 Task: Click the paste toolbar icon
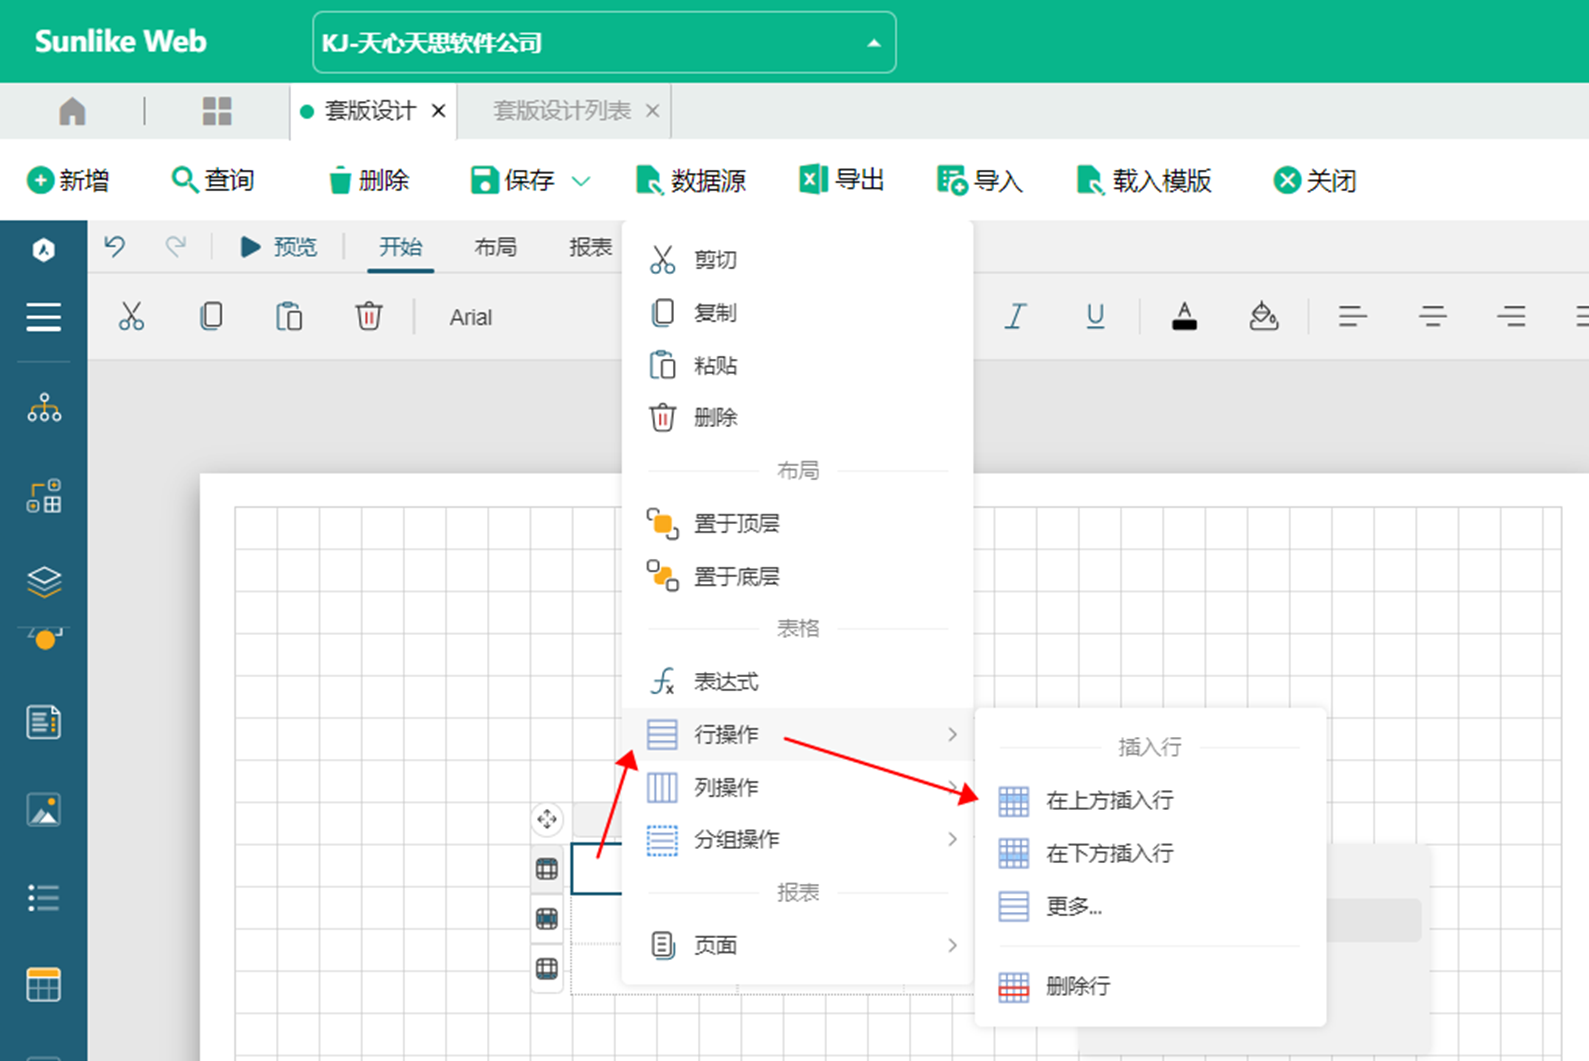click(x=289, y=316)
